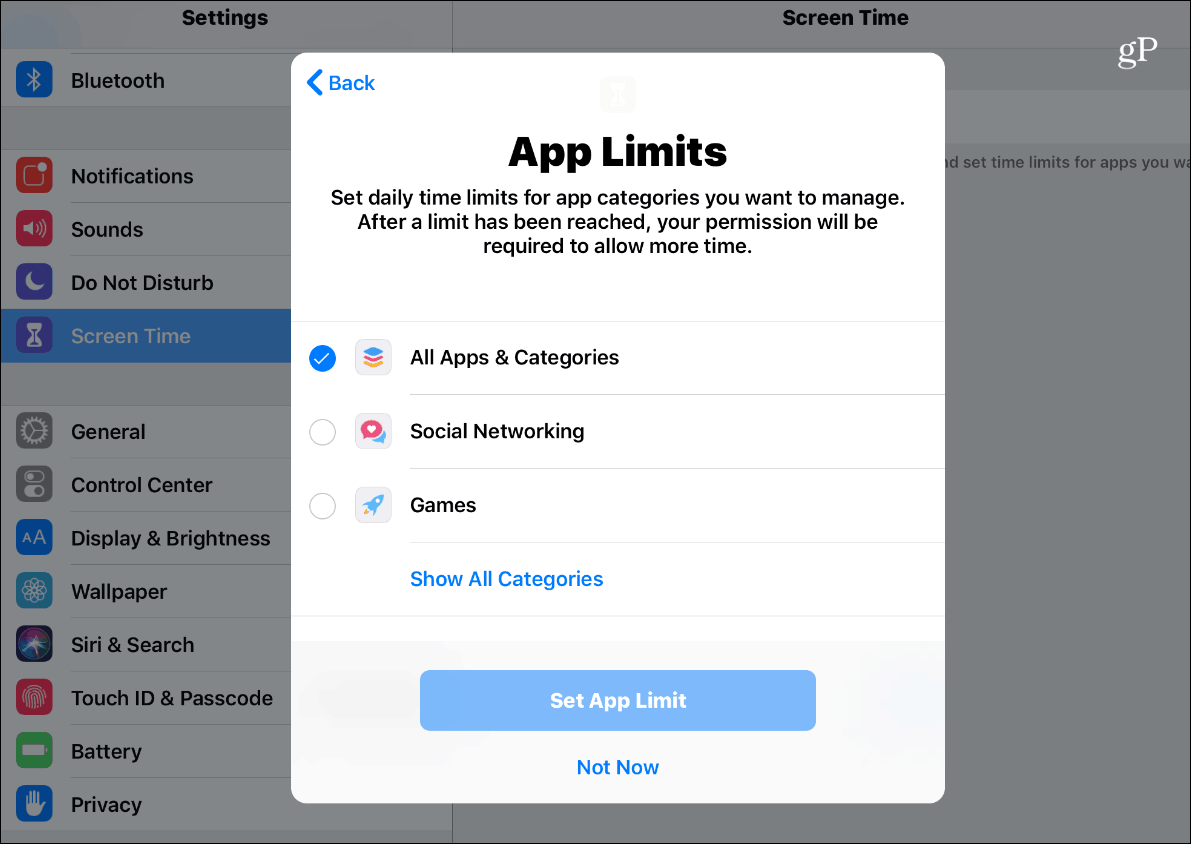Open Privacy hand icon

[x=34, y=803]
